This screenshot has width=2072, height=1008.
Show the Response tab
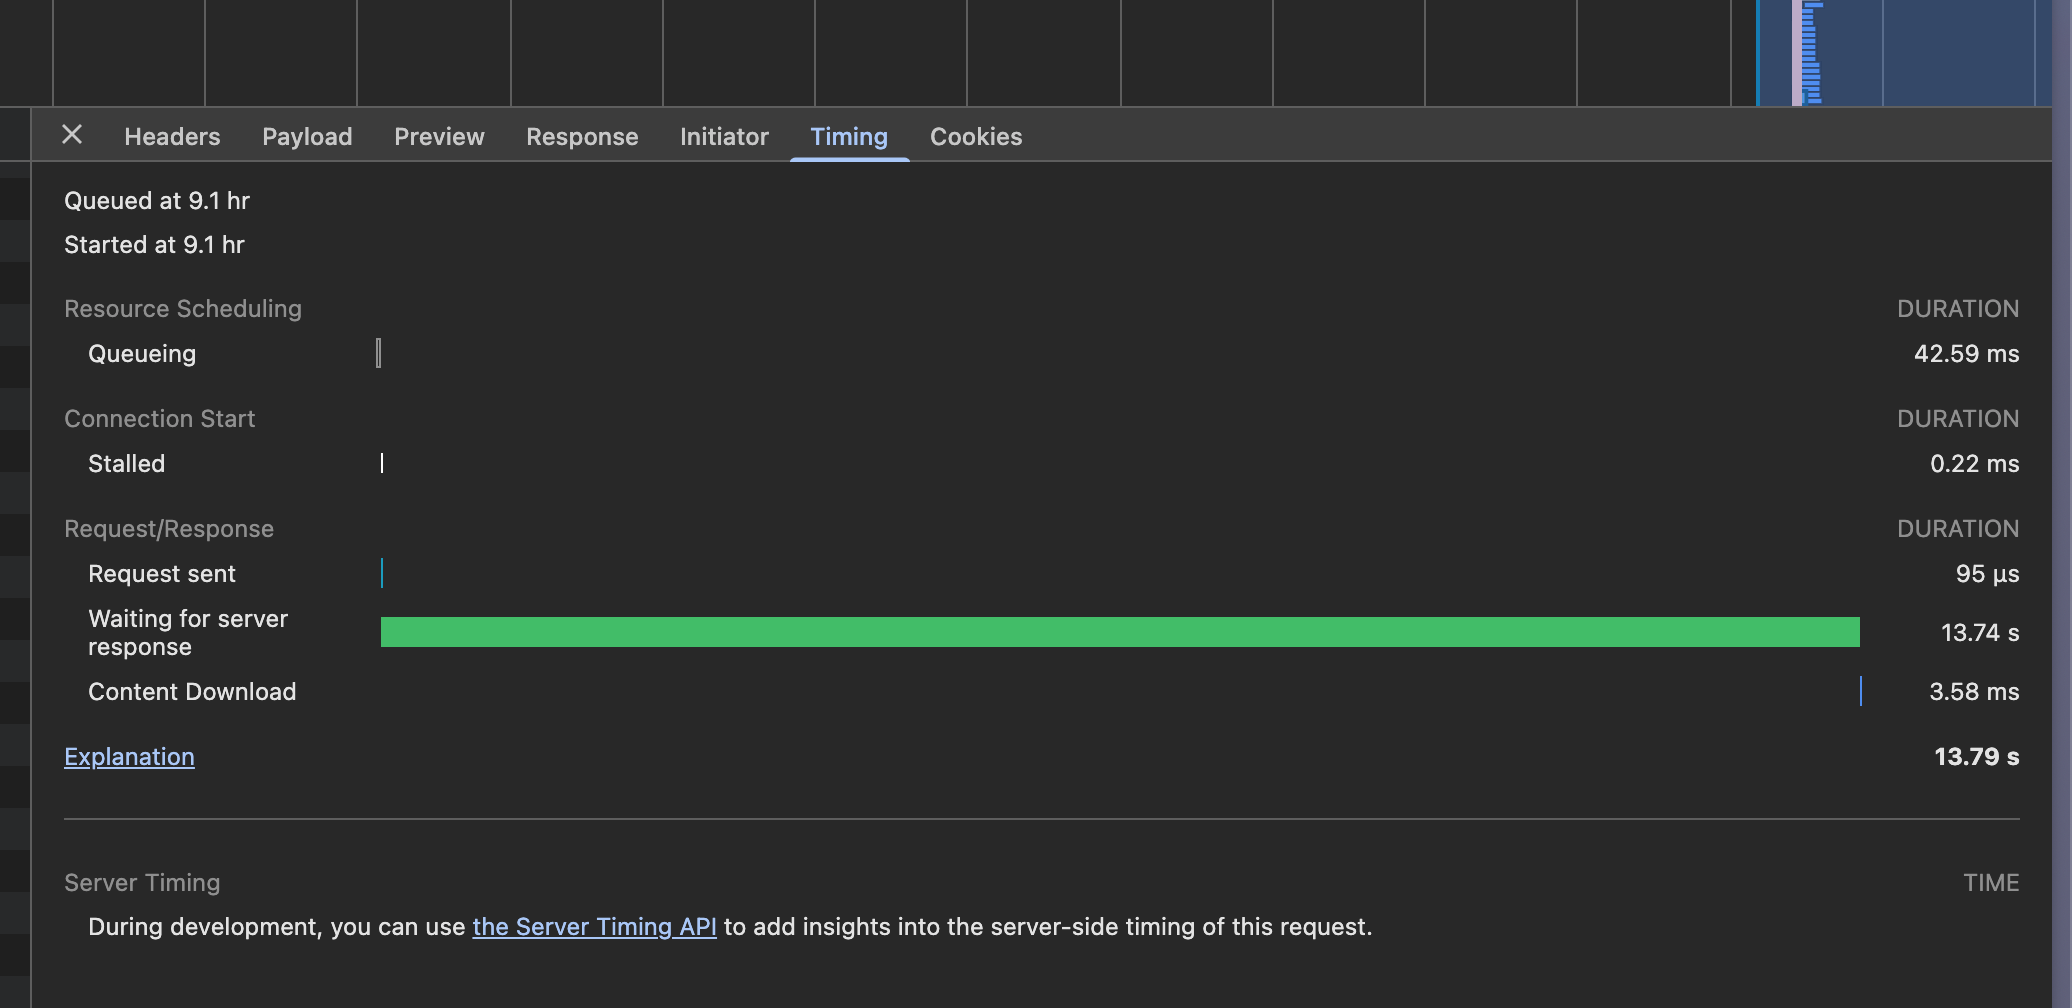582,137
